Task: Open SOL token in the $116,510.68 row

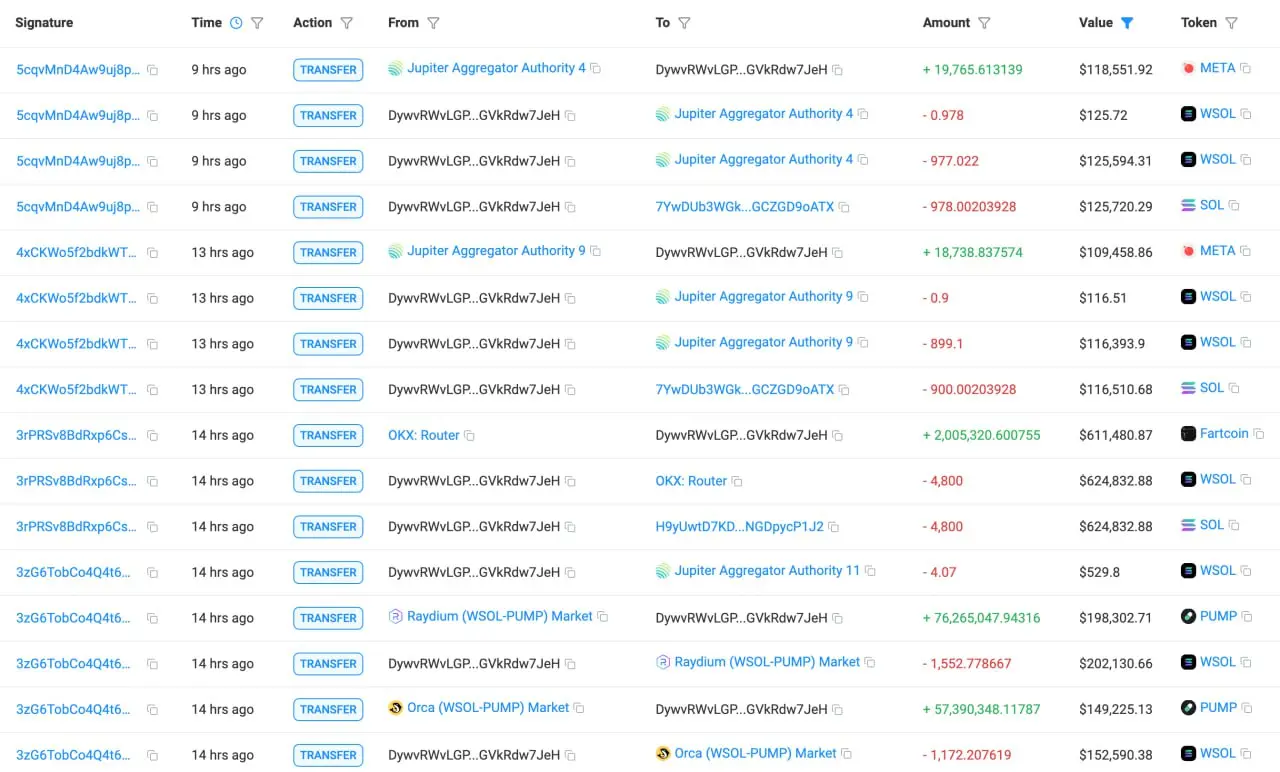Action: 1212,388
